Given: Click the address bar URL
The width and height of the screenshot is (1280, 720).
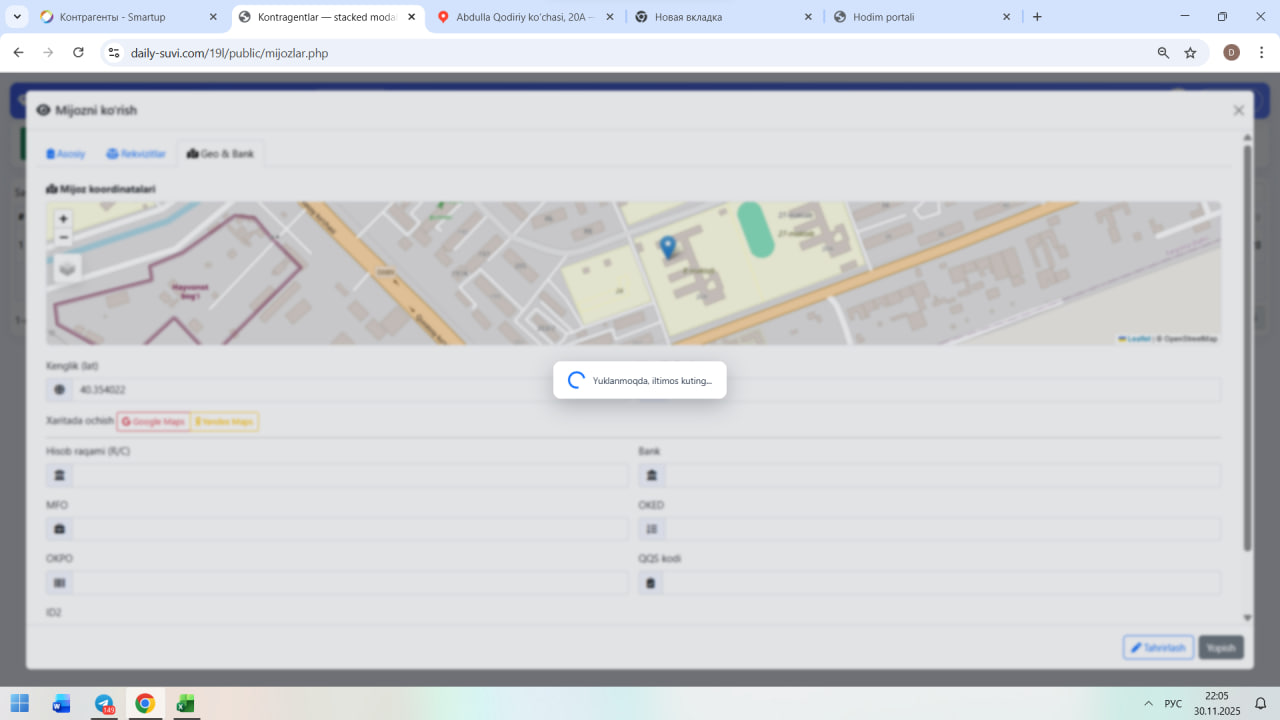Looking at the screenshot, I should tap(229, 53).
